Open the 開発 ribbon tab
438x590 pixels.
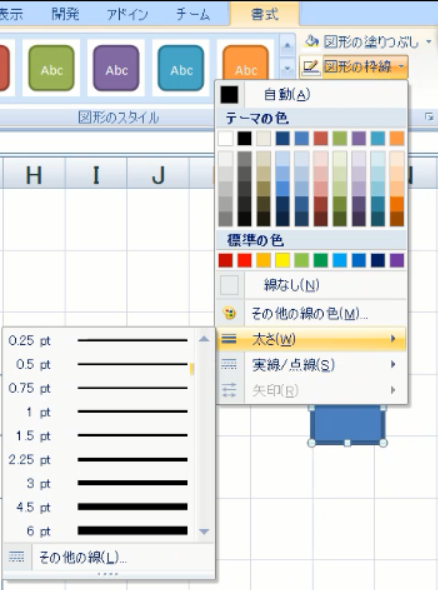[65, 14]
